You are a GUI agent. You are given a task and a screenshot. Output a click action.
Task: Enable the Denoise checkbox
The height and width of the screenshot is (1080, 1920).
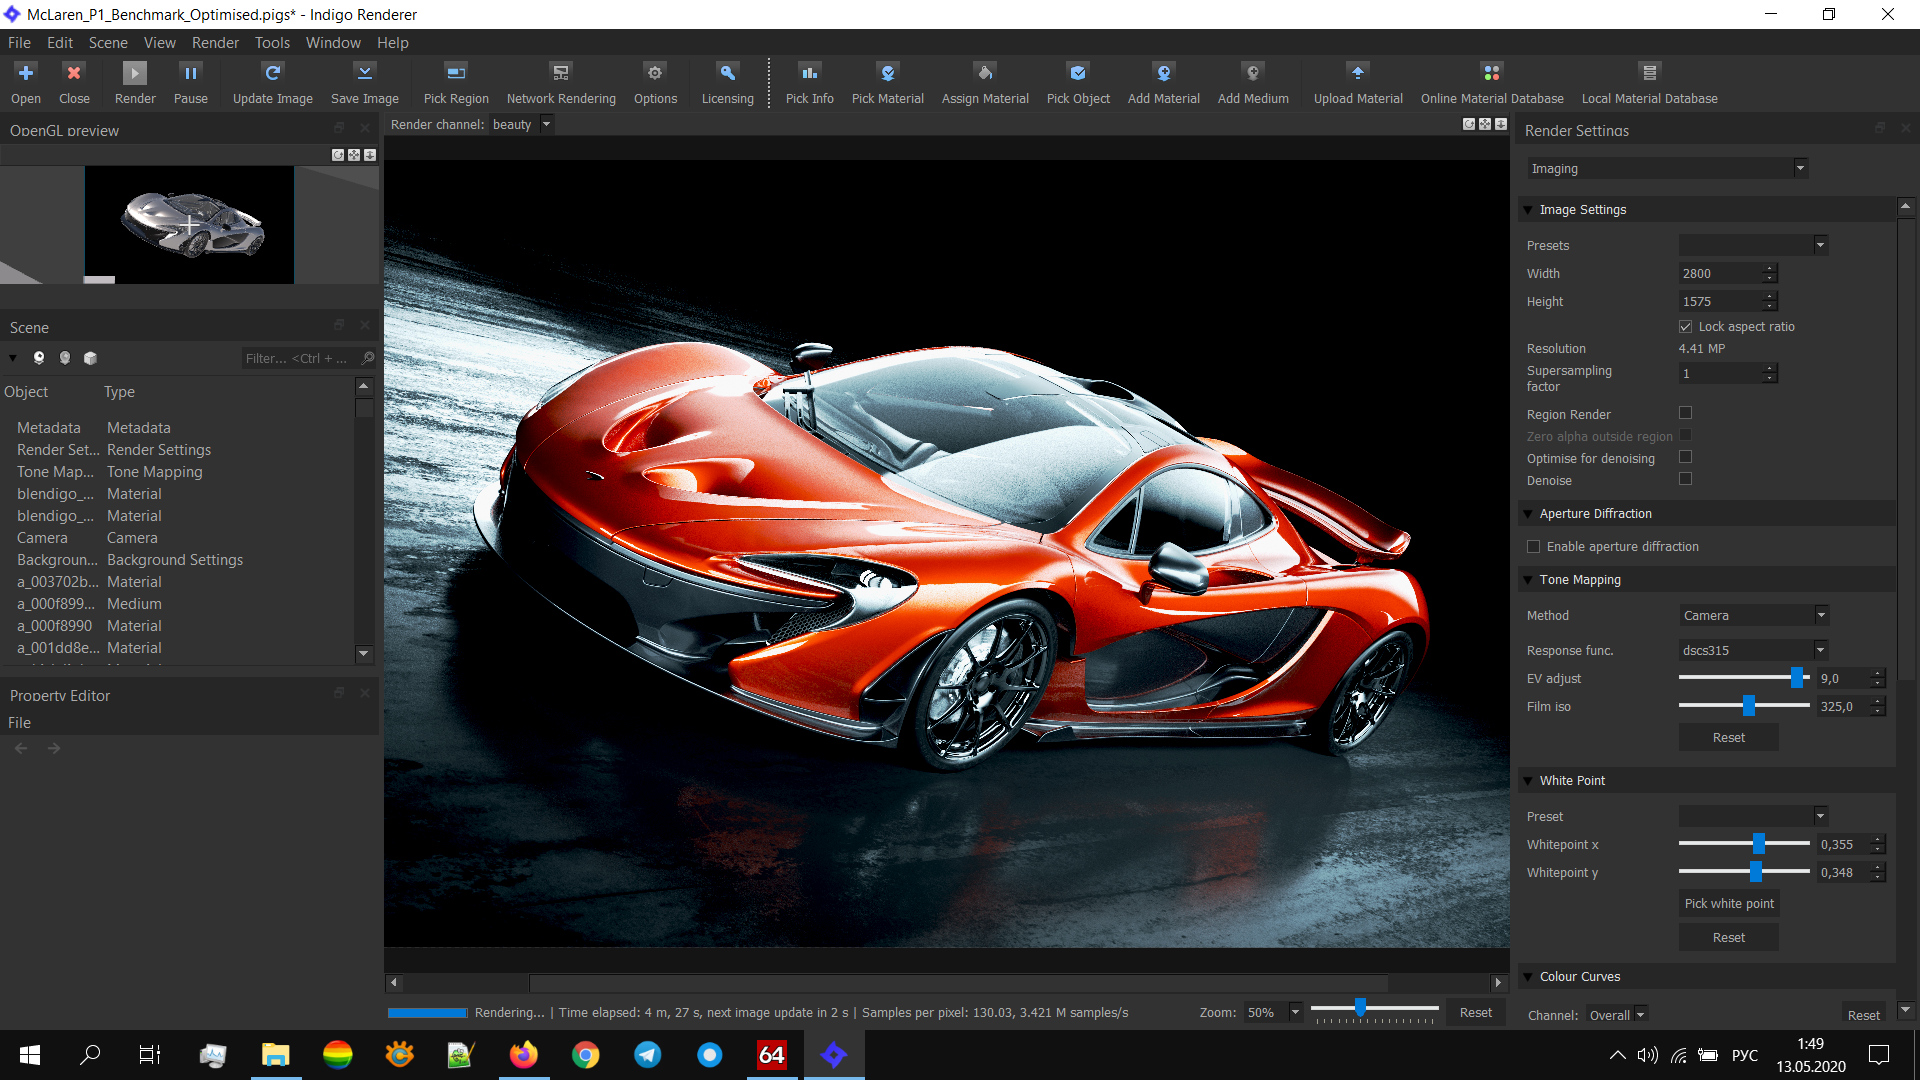click(x=1685, y=479)
